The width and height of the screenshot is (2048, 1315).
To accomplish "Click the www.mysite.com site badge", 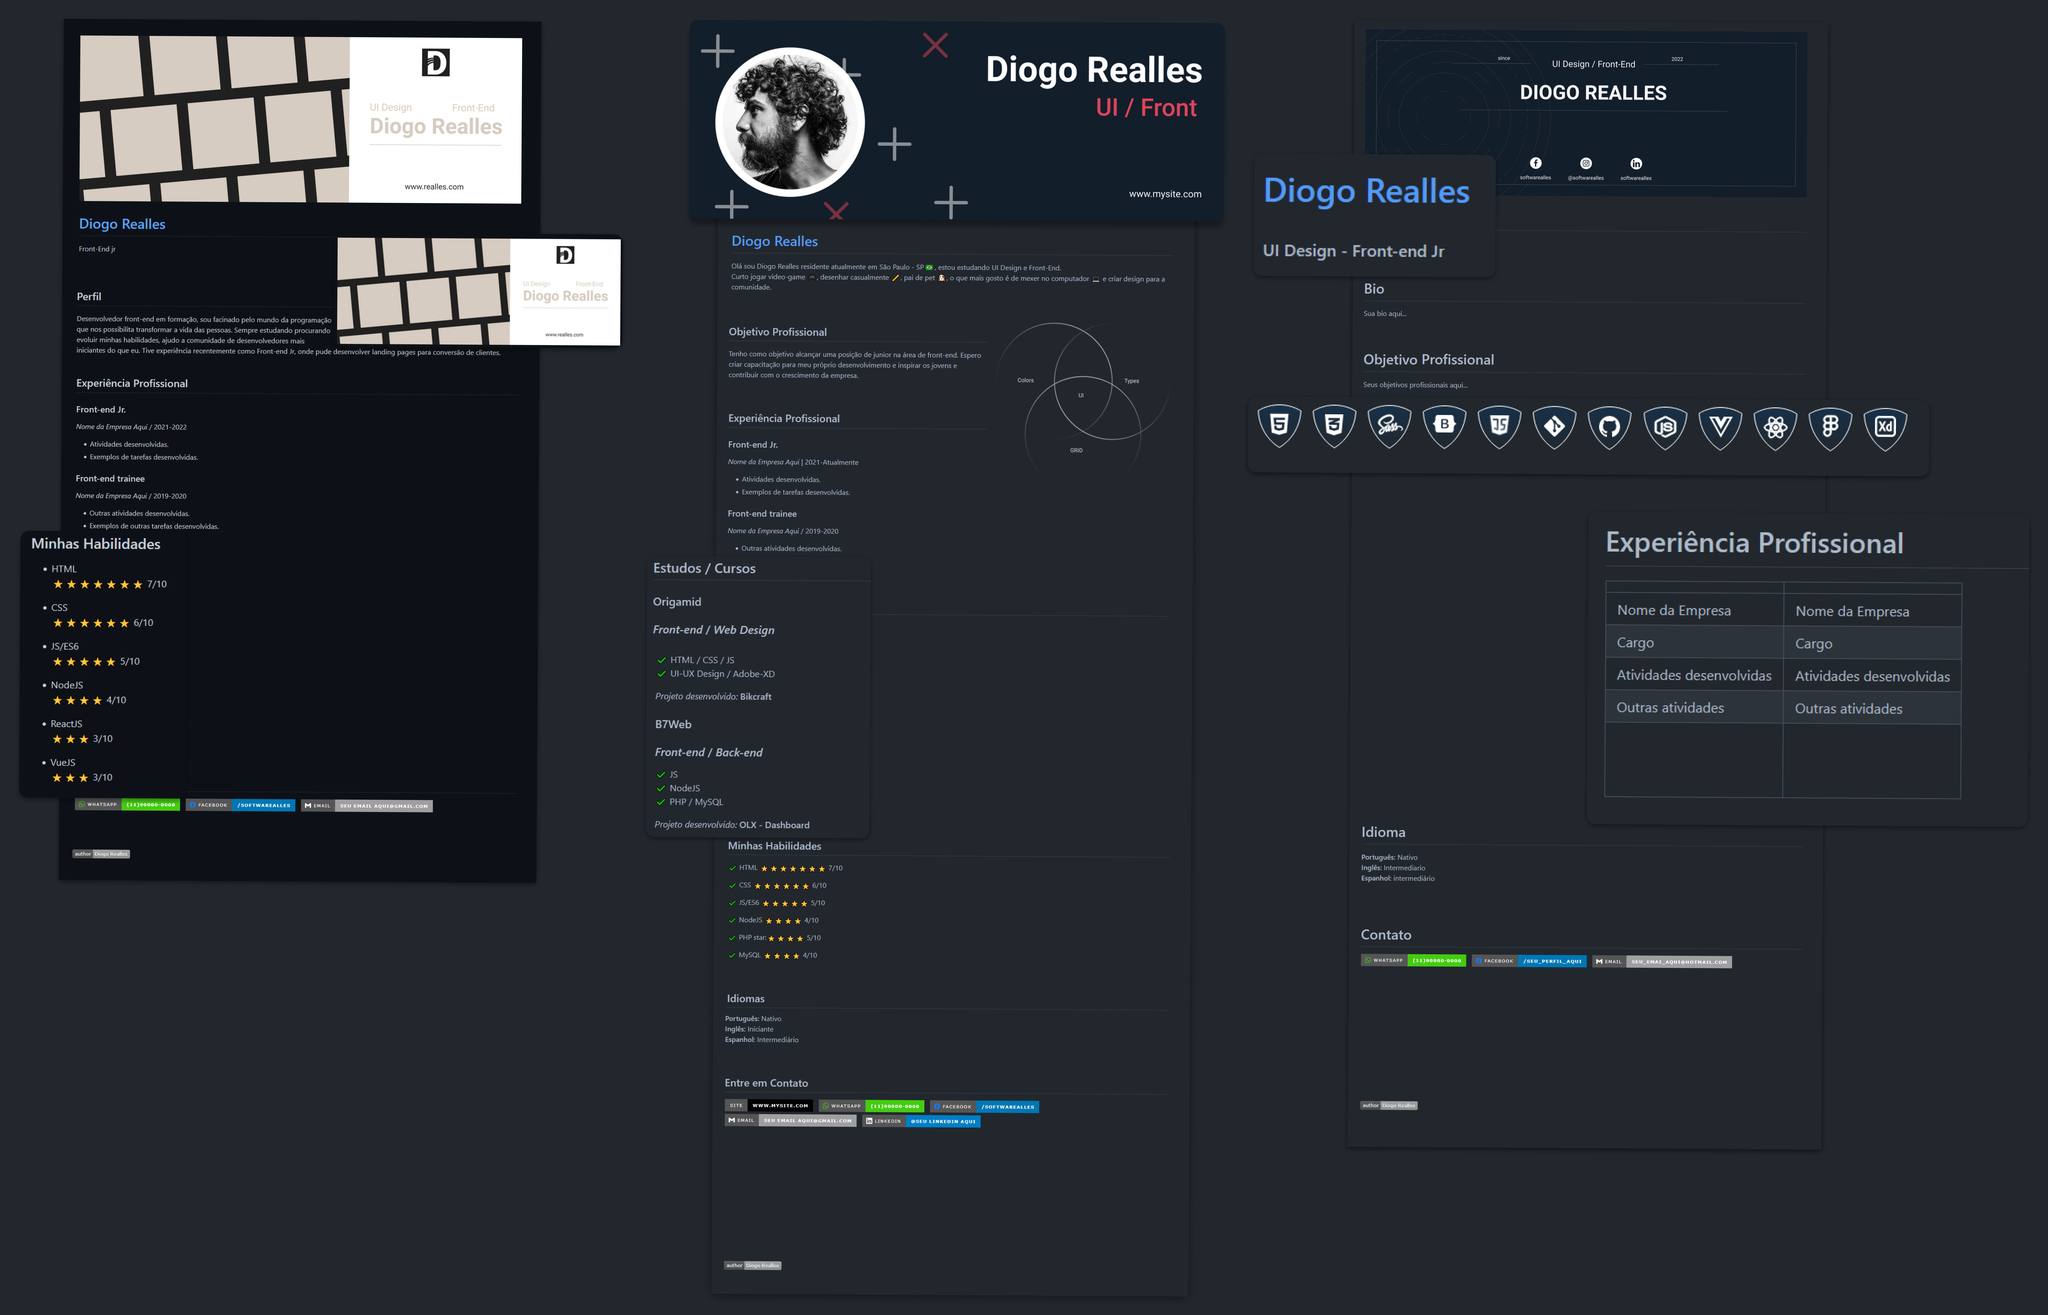I will coord(769,1106).
